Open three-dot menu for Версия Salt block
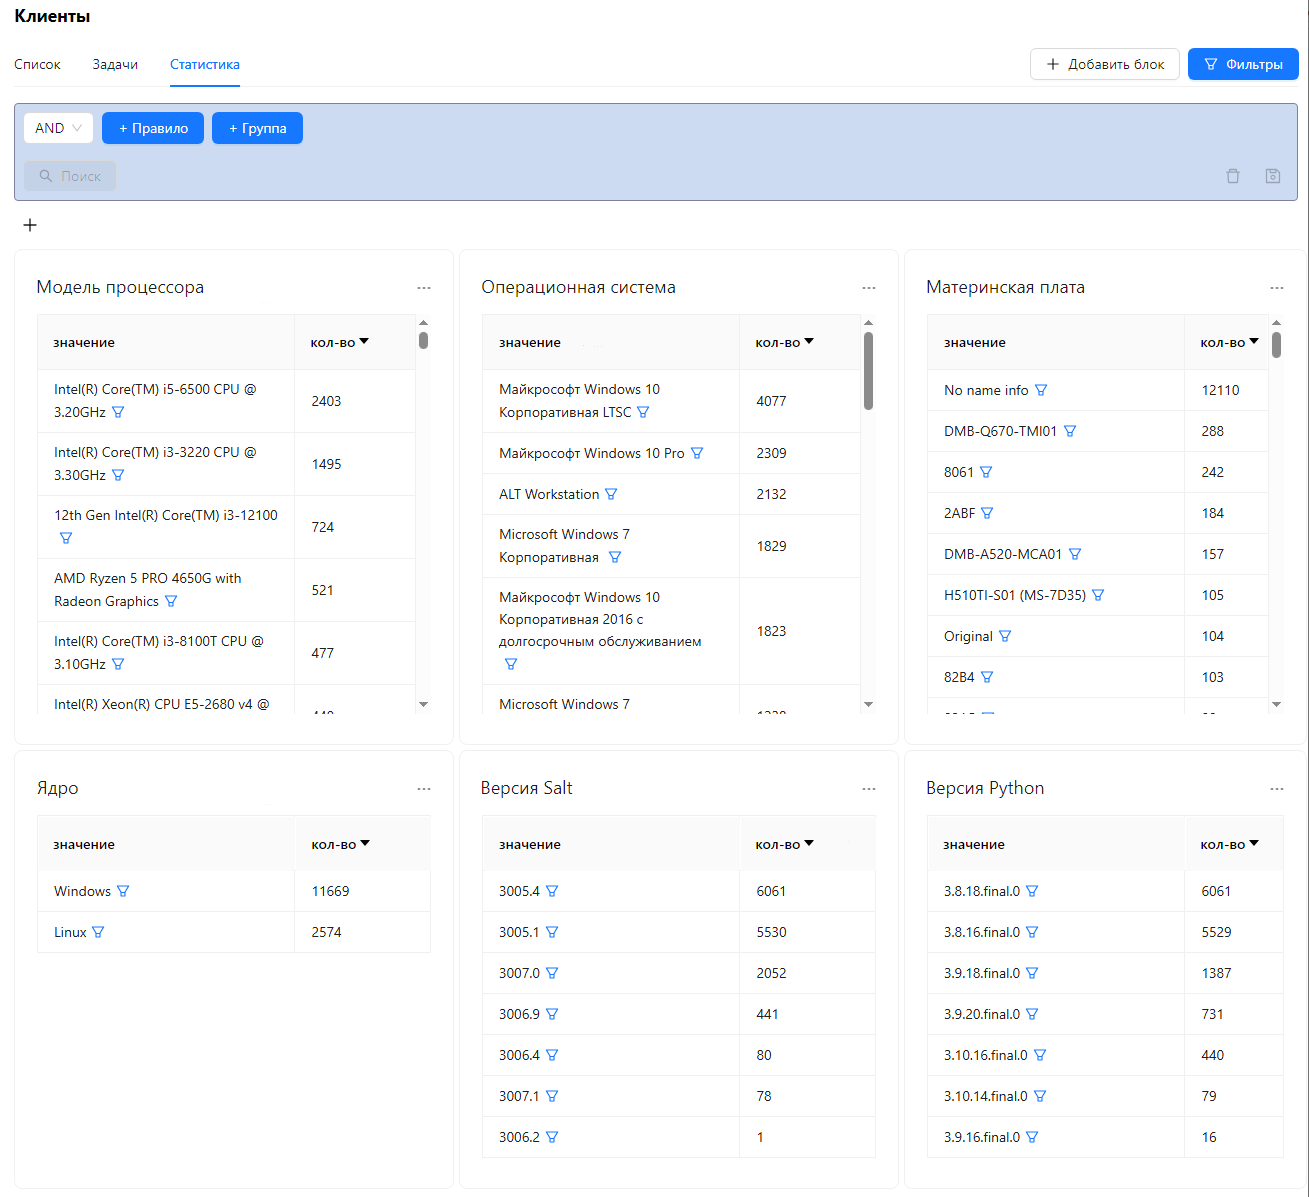The height and width of the screenshot is (1197, 1309). click(x=869, y=789)
